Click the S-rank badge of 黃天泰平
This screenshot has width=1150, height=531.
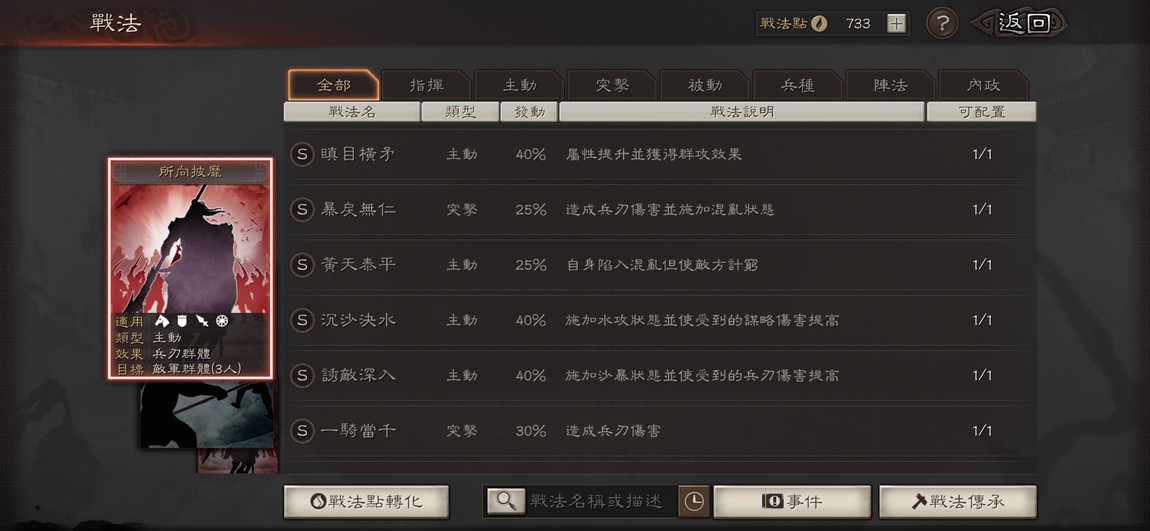tap(301, 265)
